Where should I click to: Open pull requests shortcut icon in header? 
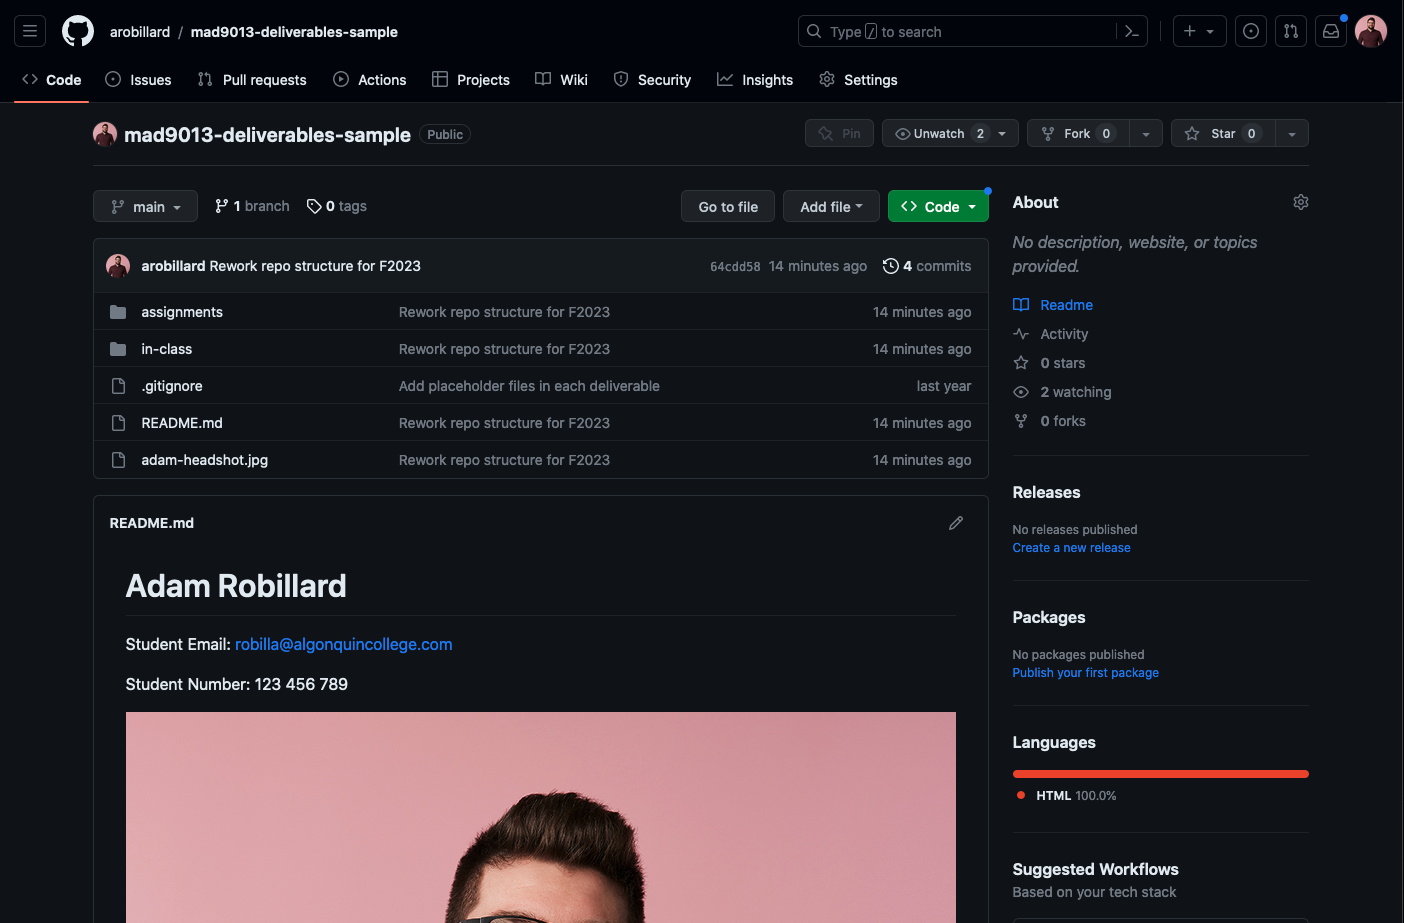pos(1291,31)
